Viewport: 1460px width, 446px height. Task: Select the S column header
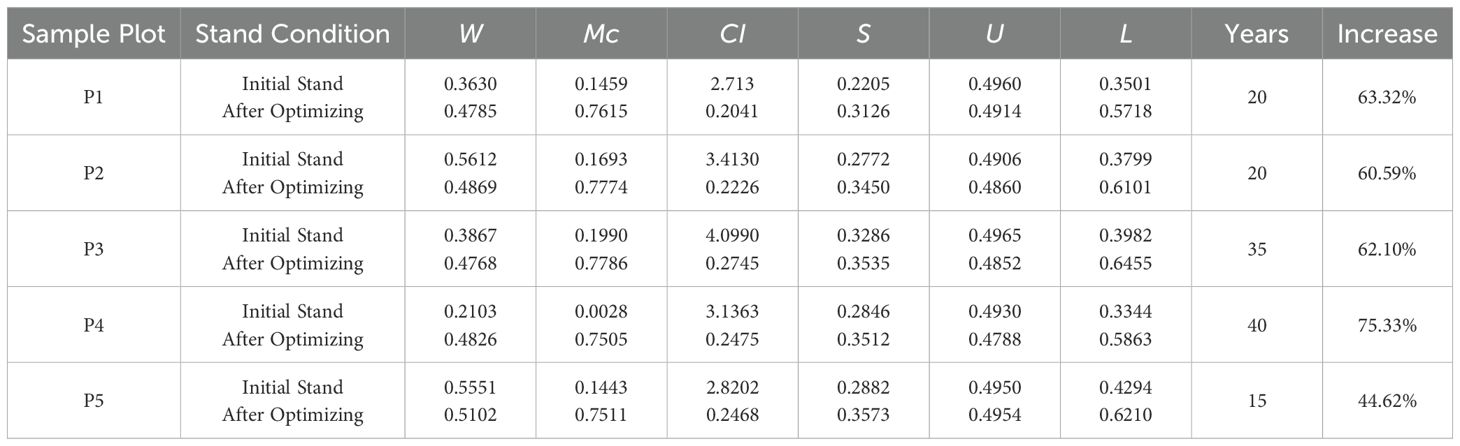[x=864, y=34]
